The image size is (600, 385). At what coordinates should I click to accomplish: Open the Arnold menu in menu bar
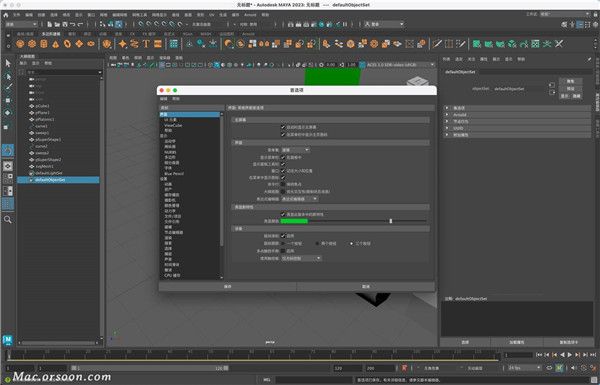[x=250, y=15]
